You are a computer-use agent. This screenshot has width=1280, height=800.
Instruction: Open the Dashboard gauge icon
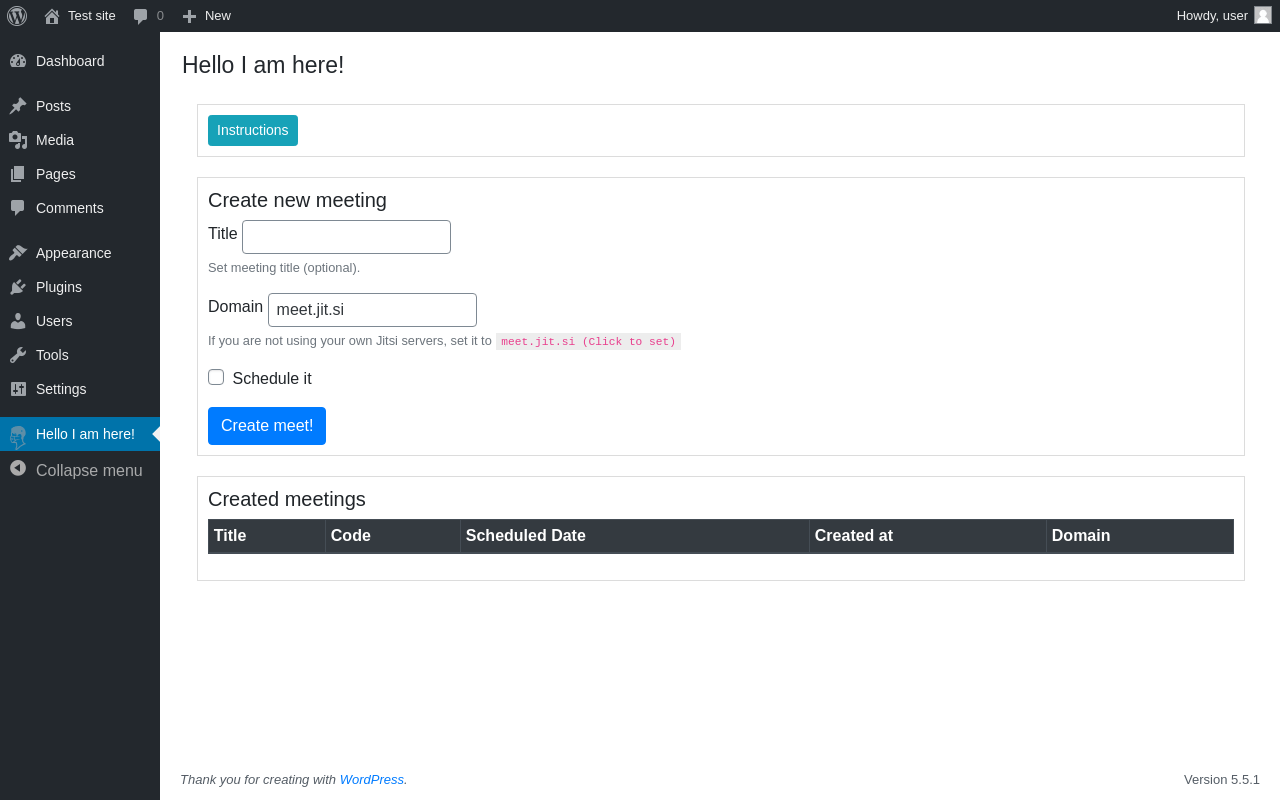point(18,61)
